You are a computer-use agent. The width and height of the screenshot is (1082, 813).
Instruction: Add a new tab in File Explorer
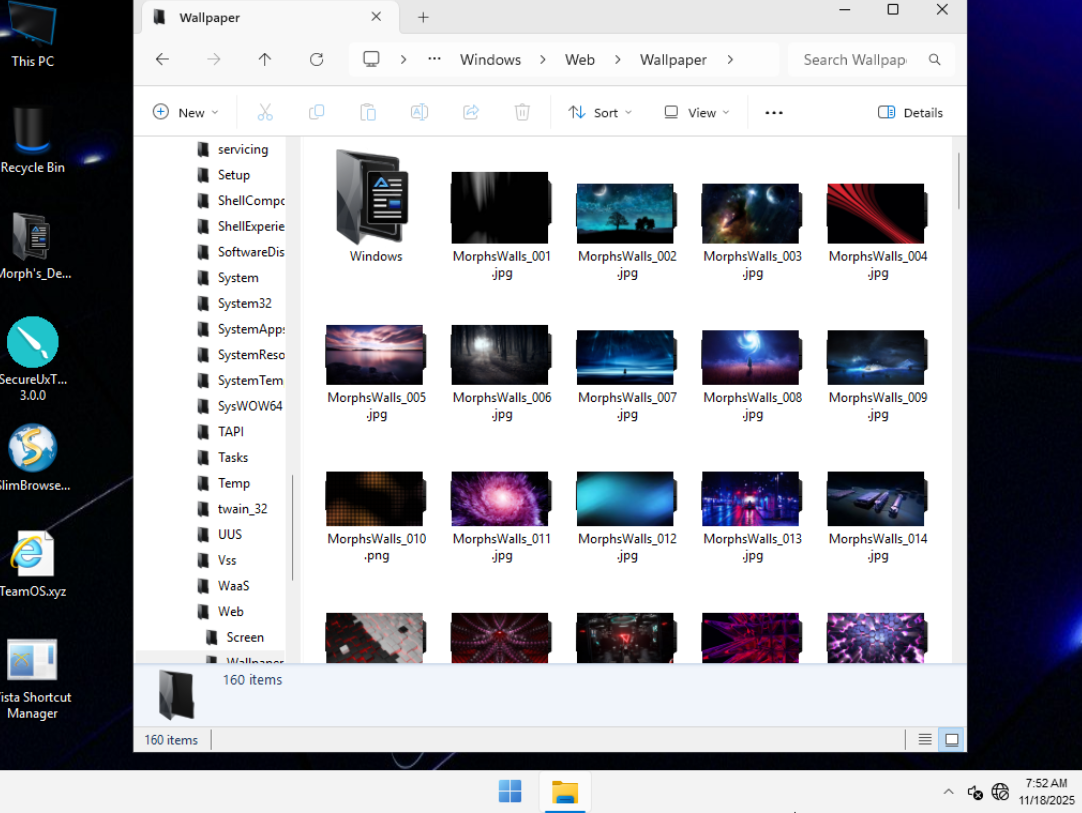coord(423,17)
